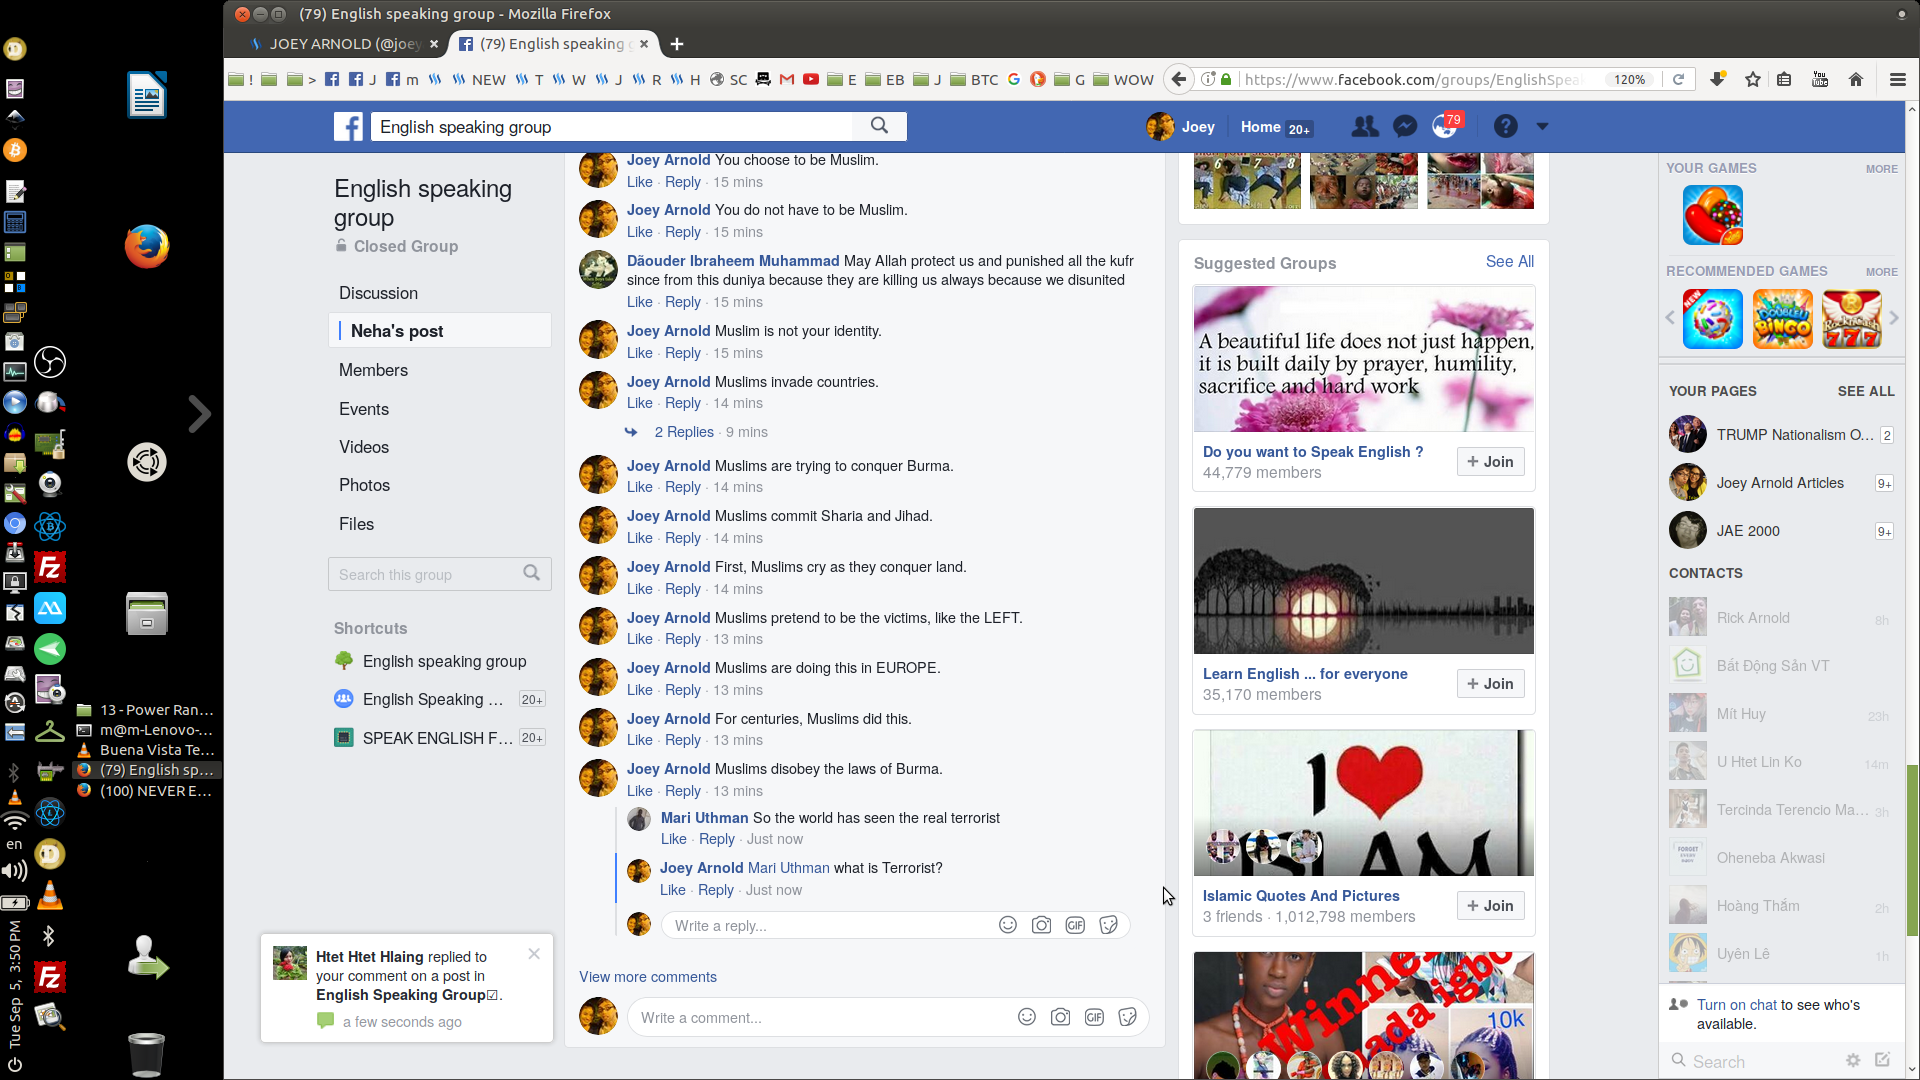Open chat settings gear icon
Viewport: 1920px width, 1080px height.
point(1853,1060)
